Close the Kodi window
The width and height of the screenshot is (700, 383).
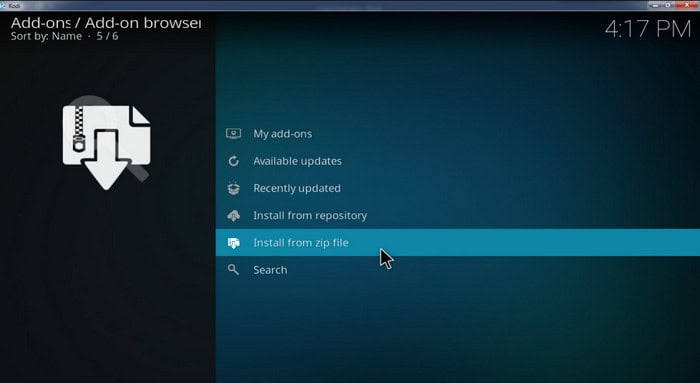click(x=688, y=5)
